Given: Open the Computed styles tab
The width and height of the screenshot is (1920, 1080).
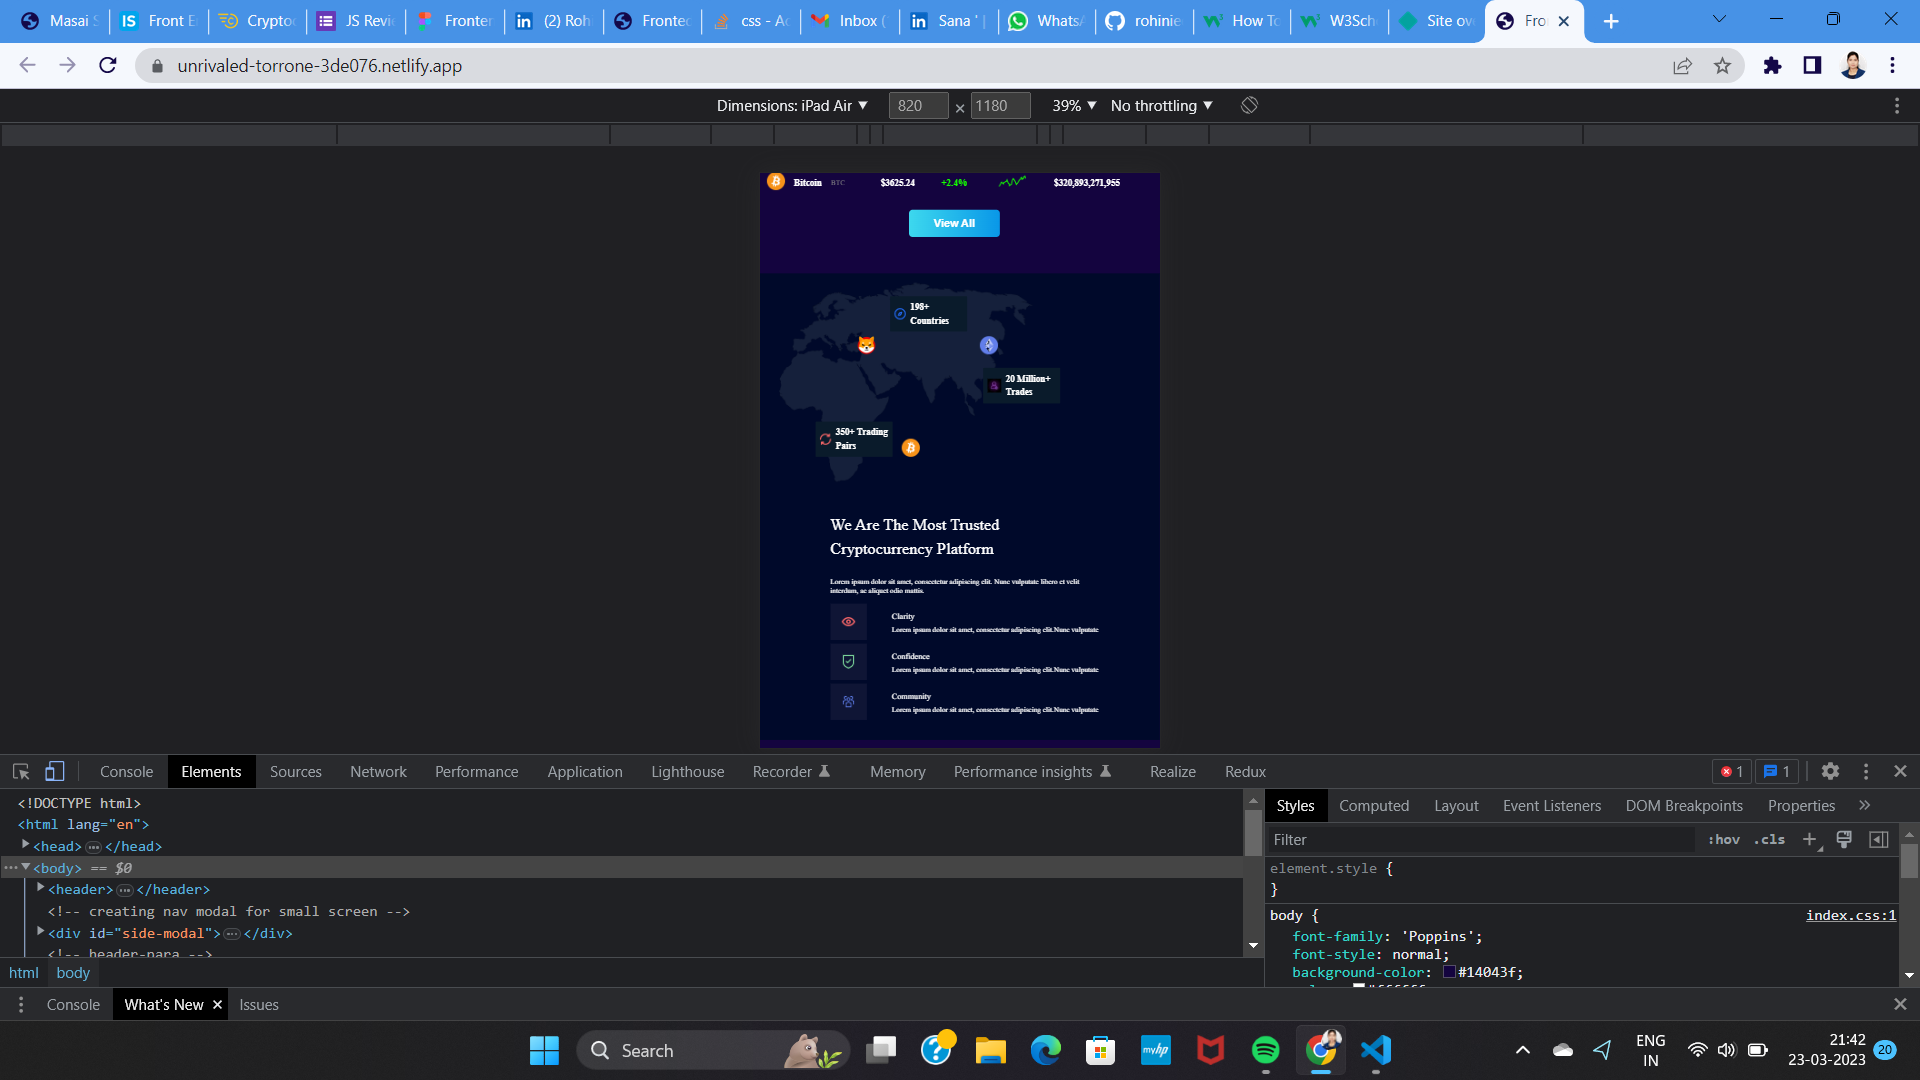Looking at the screenshot, I should (x=1373, y=805).
